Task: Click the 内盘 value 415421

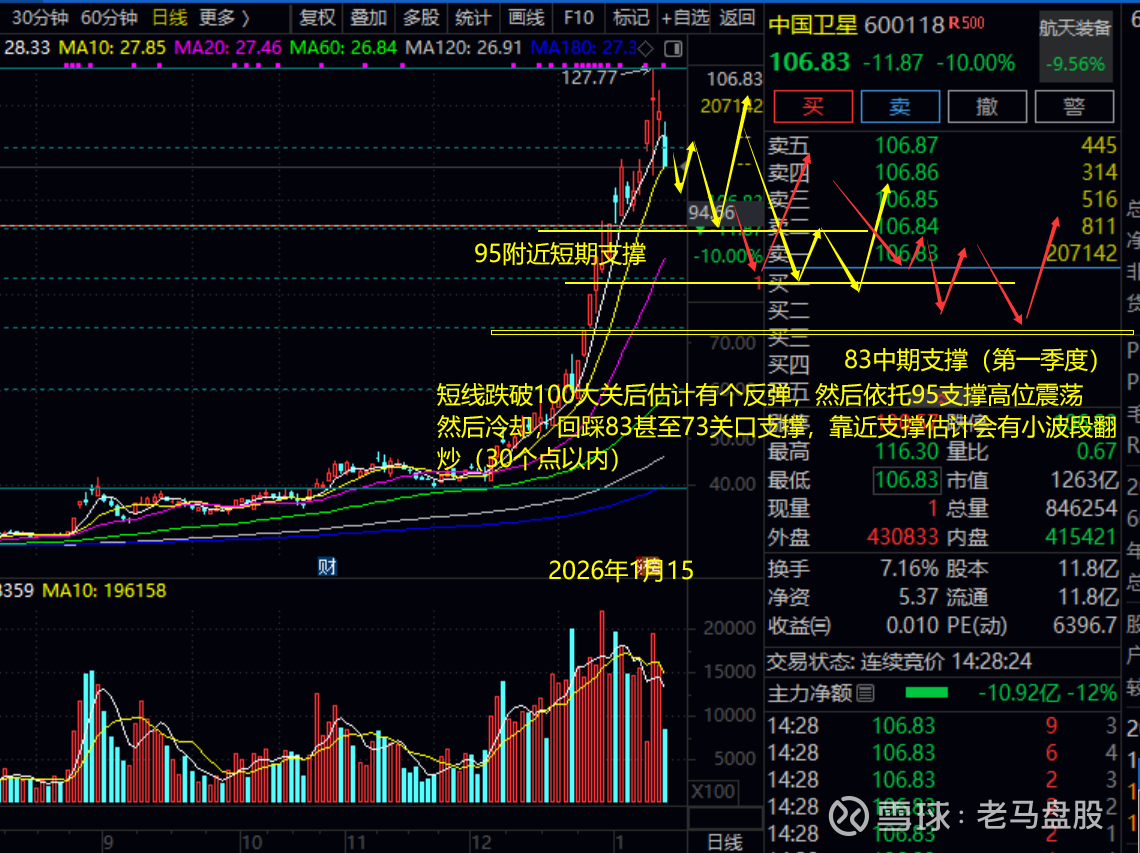Action: tap(1080, 537)
